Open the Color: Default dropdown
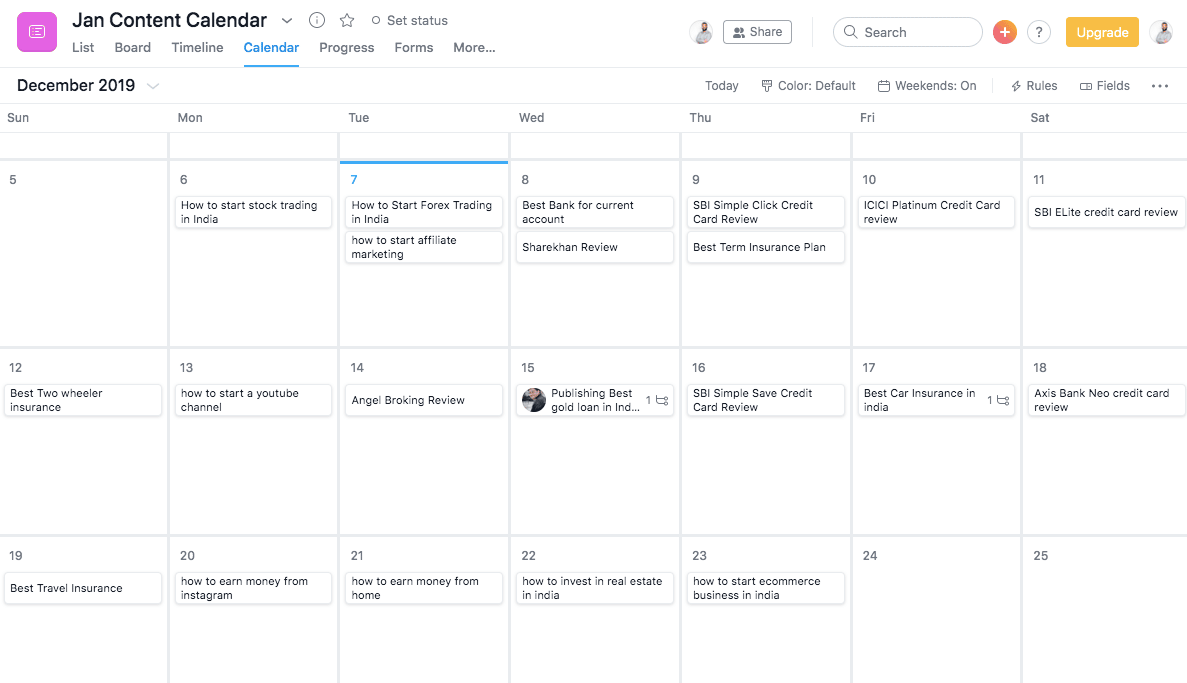 click(808, 86)
